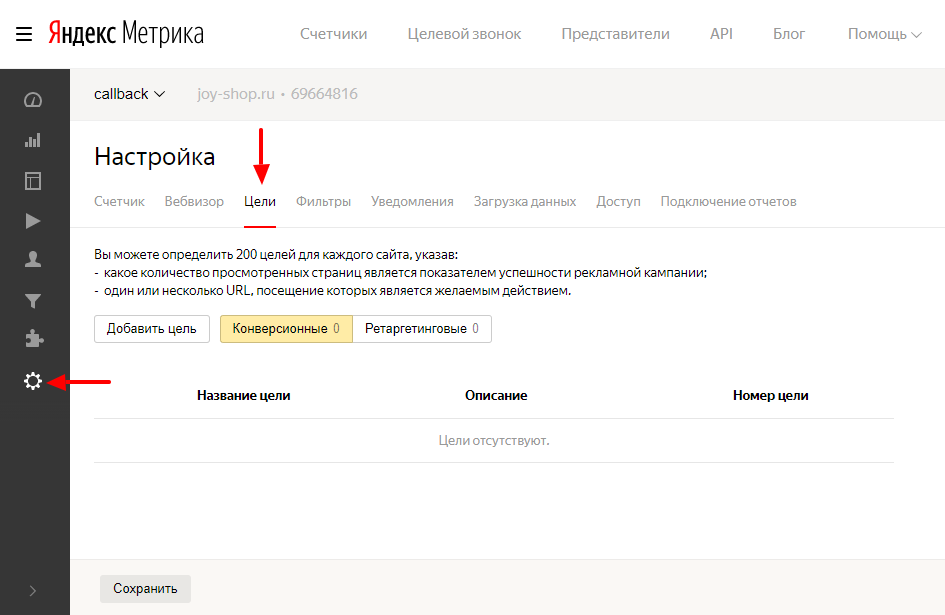This screenshot has height=615, width=945.
Task: Switch to the Фильтры tab
Action: pos(323,201)
